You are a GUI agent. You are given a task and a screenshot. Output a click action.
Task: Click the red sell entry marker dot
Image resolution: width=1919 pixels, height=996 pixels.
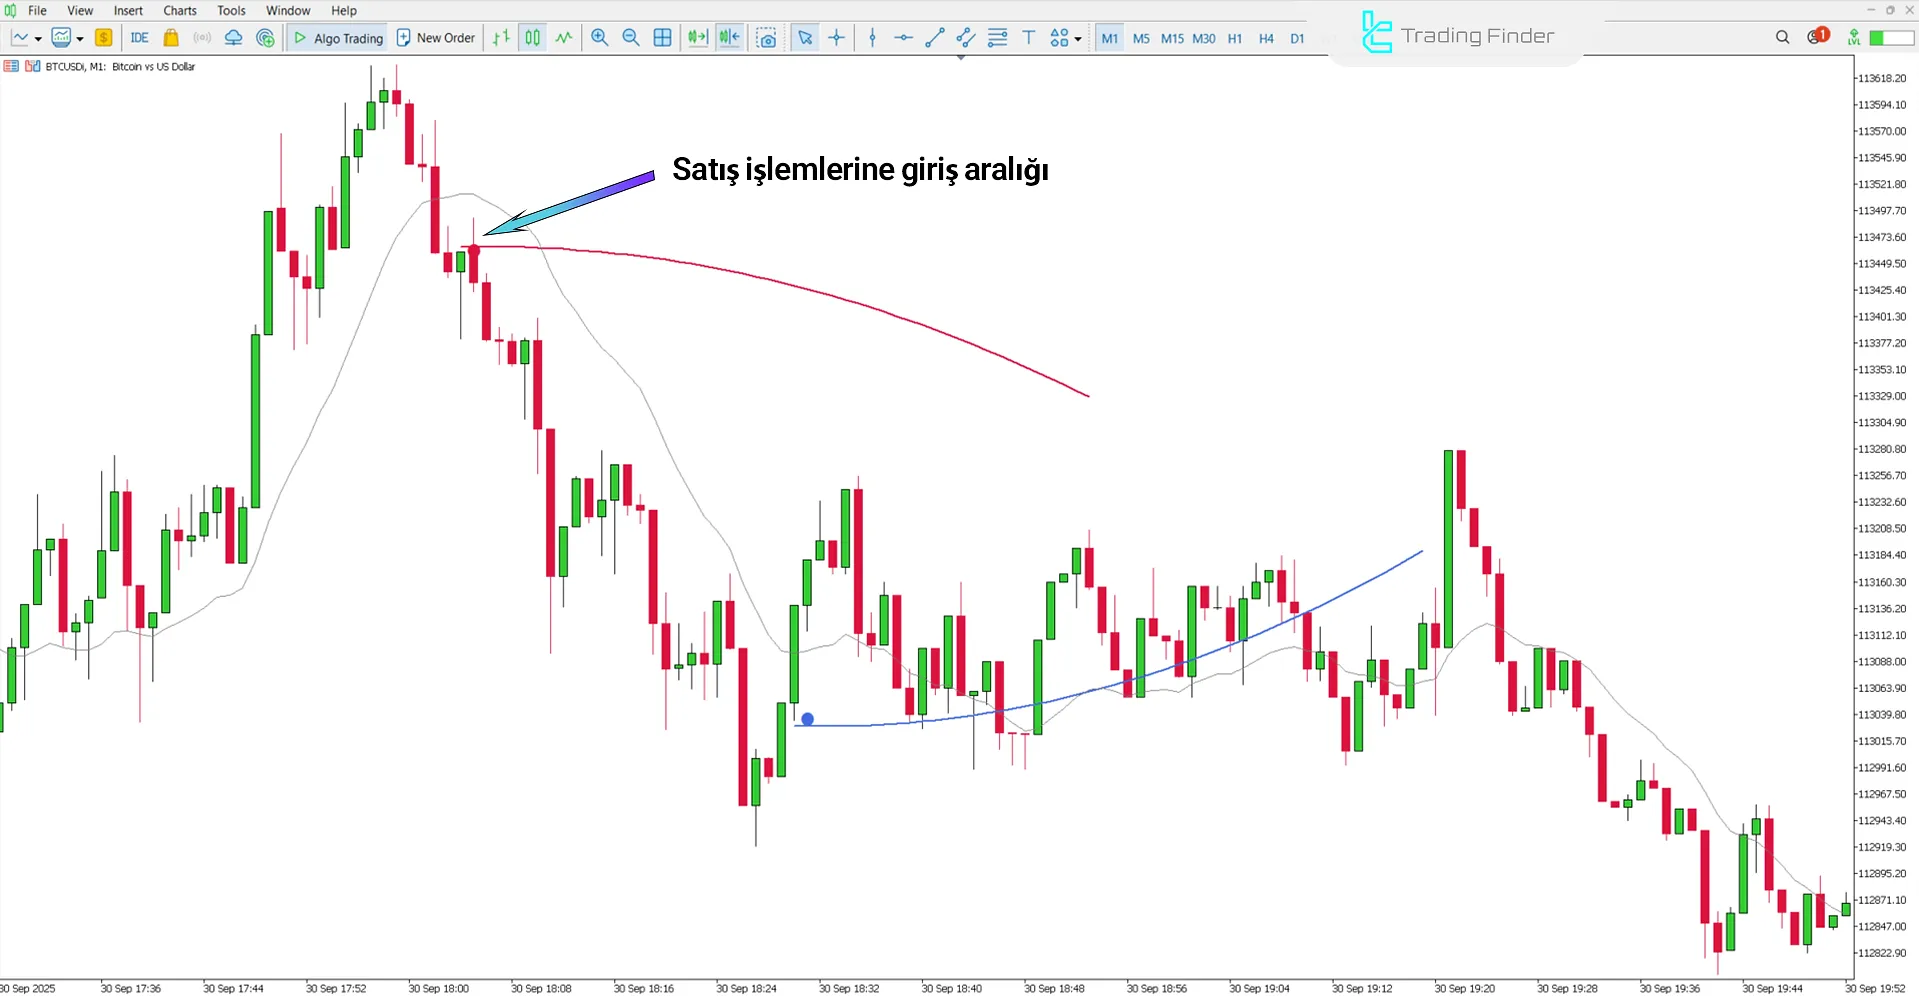click(474, 249)
